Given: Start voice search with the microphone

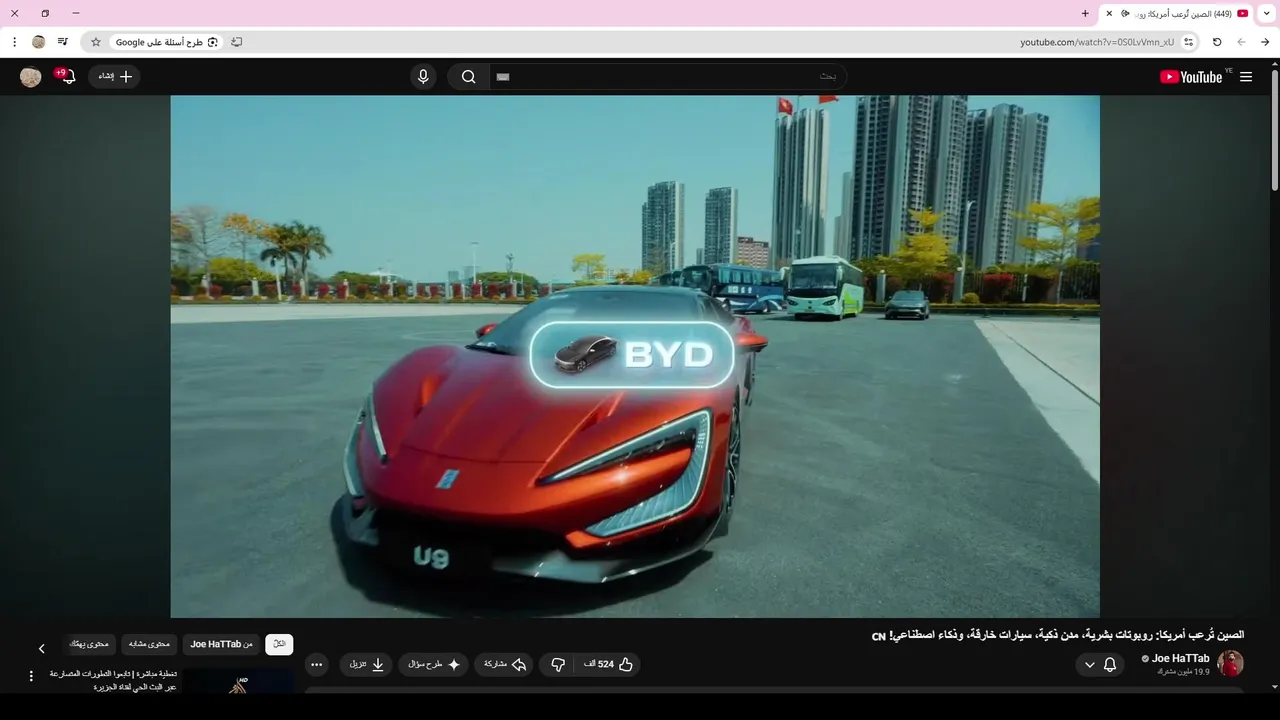Looking at the screenshot, I should (x=423, y=77).
